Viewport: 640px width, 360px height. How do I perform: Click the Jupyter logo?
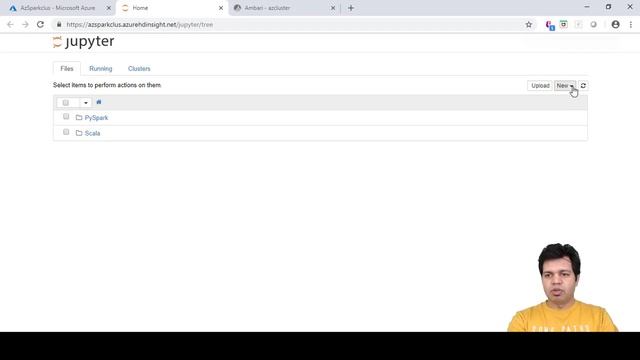[x=84, y=42]
